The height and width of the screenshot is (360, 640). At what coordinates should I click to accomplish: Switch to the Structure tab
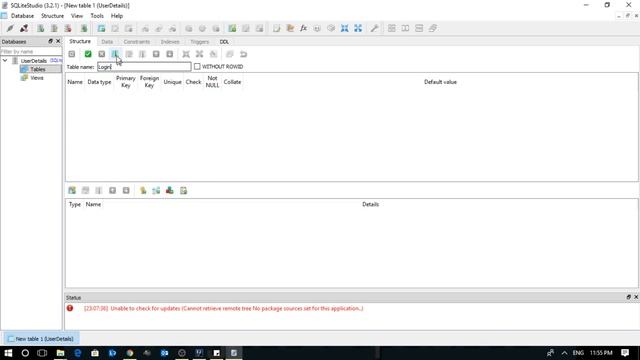80,41
